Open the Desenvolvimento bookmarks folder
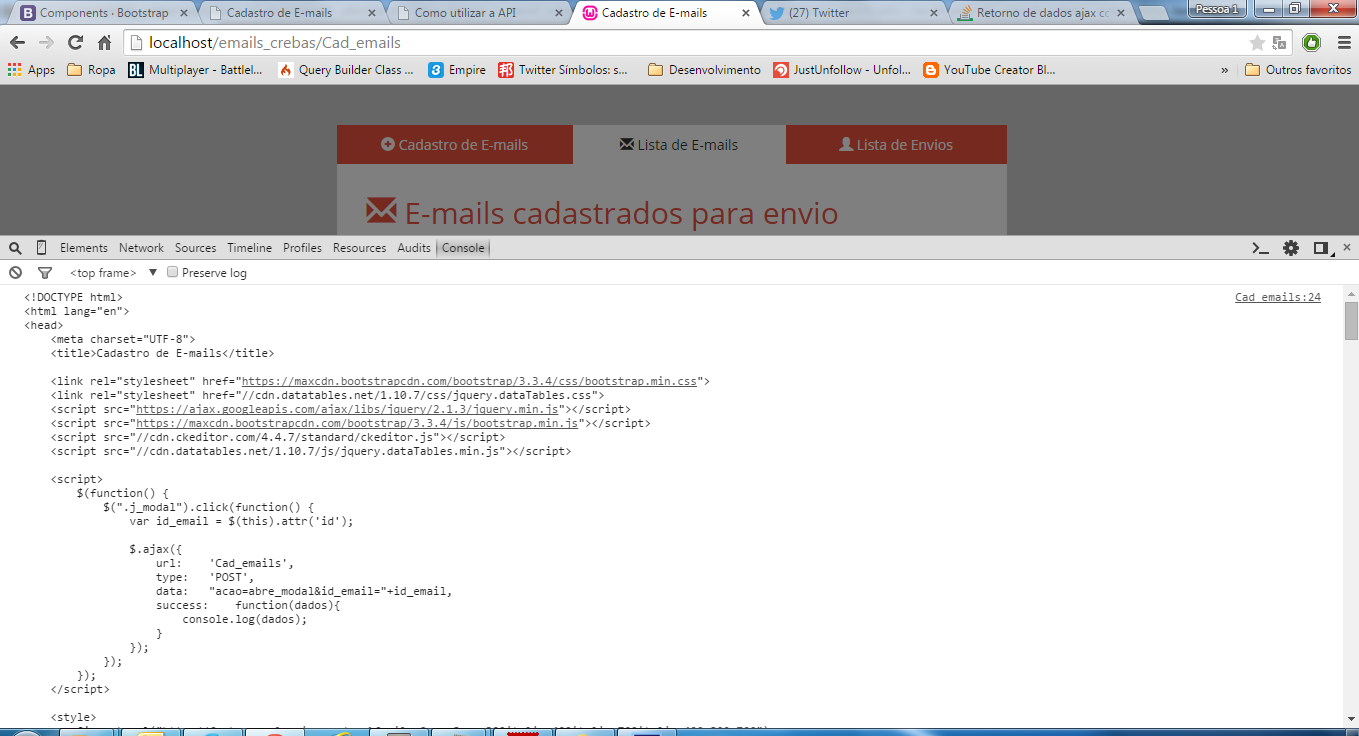Screen dimensions: 1359x736 pos(704,70)
